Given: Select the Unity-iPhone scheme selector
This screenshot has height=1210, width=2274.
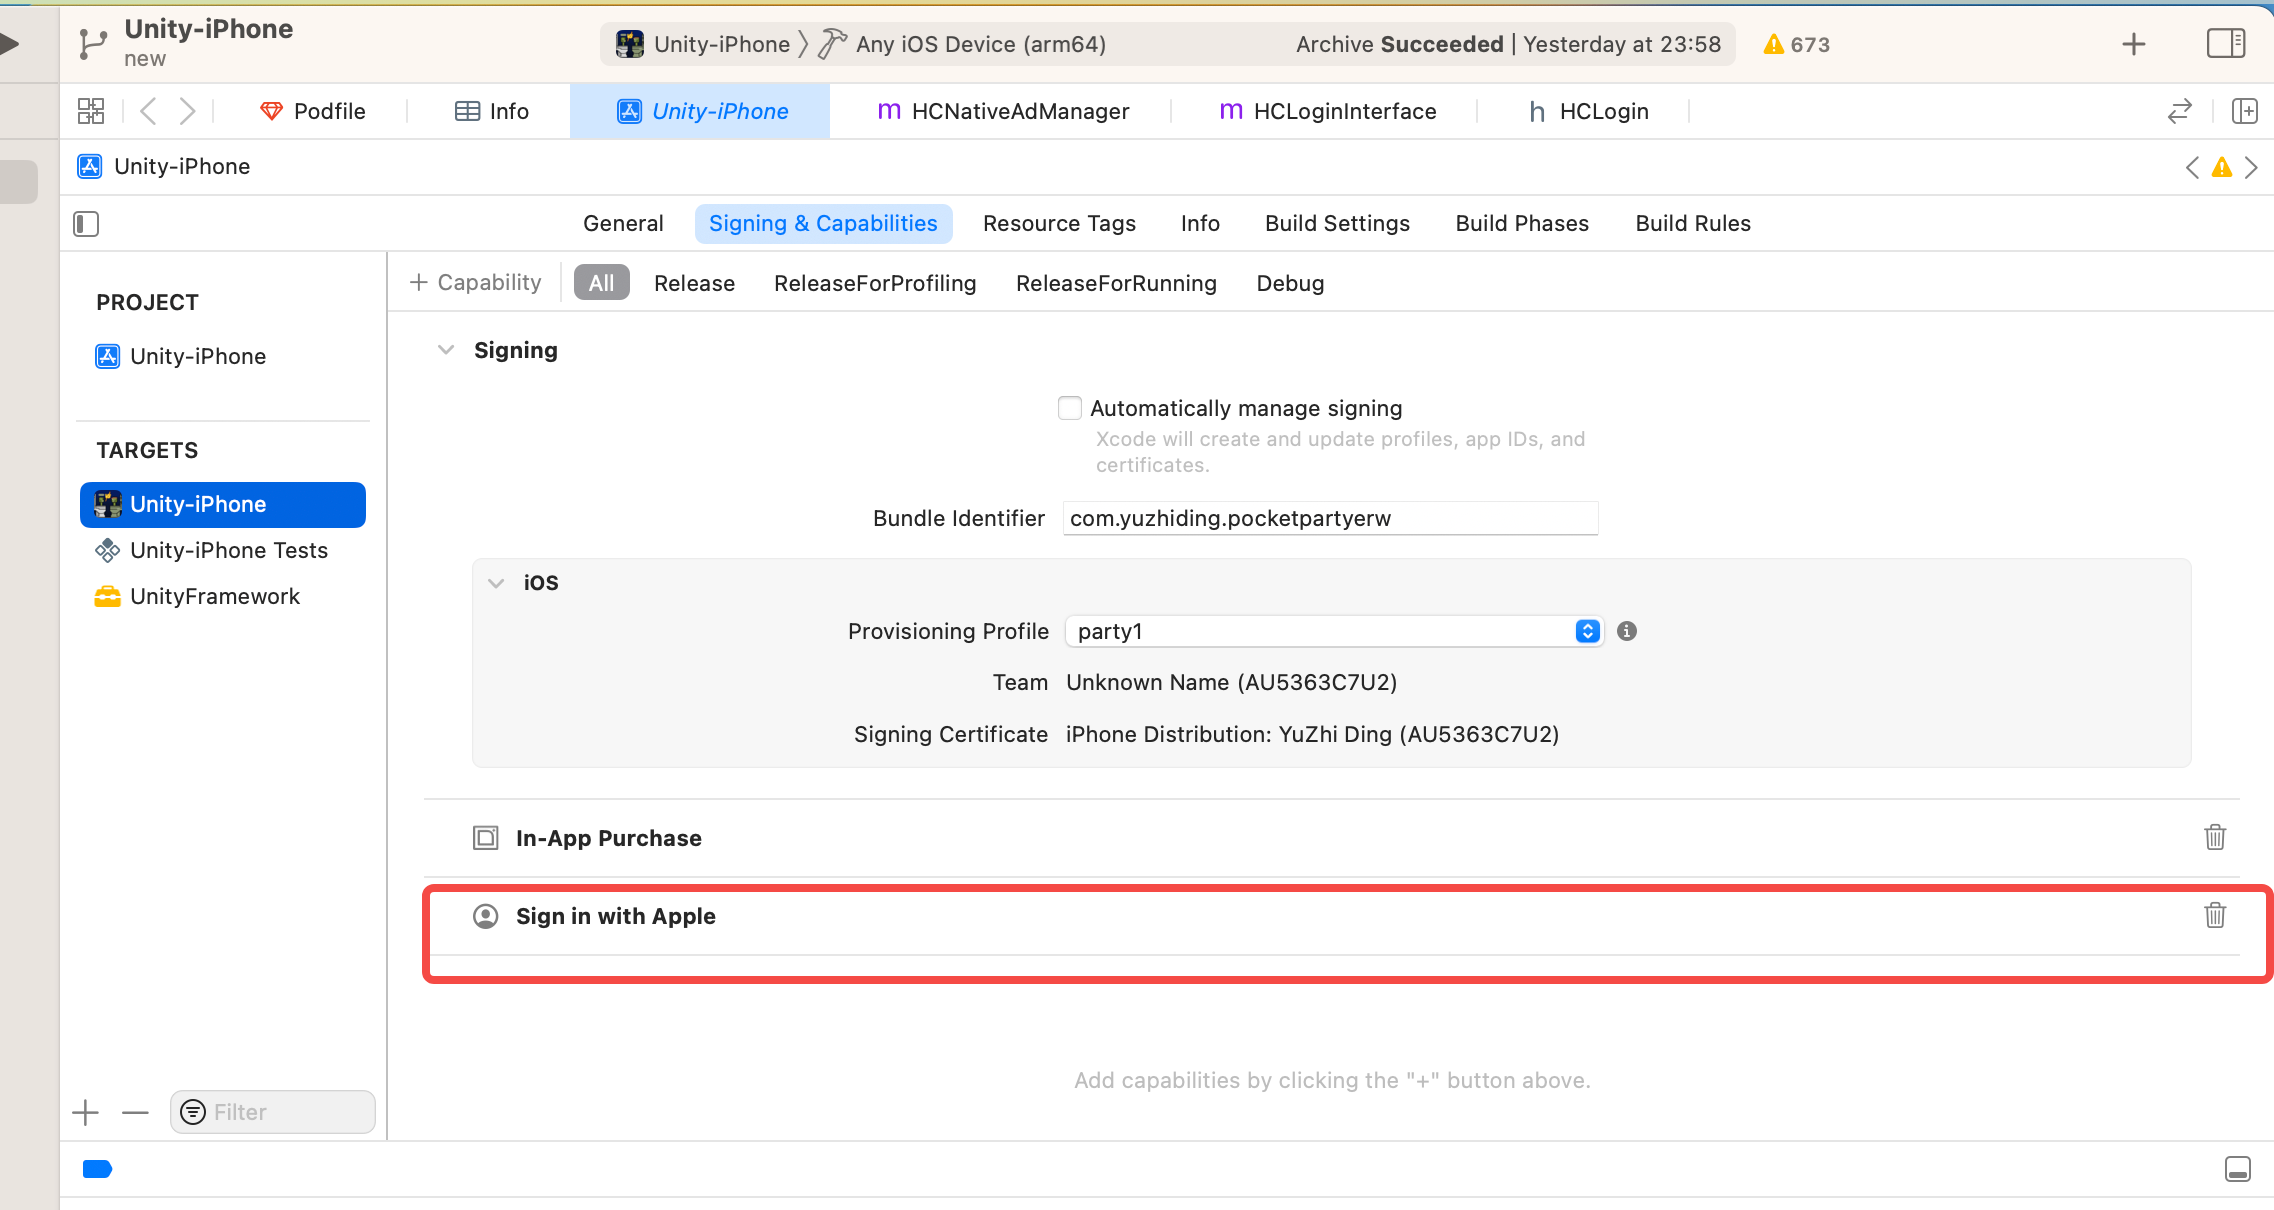Looking at the screenshot, I should coord(703,44).
